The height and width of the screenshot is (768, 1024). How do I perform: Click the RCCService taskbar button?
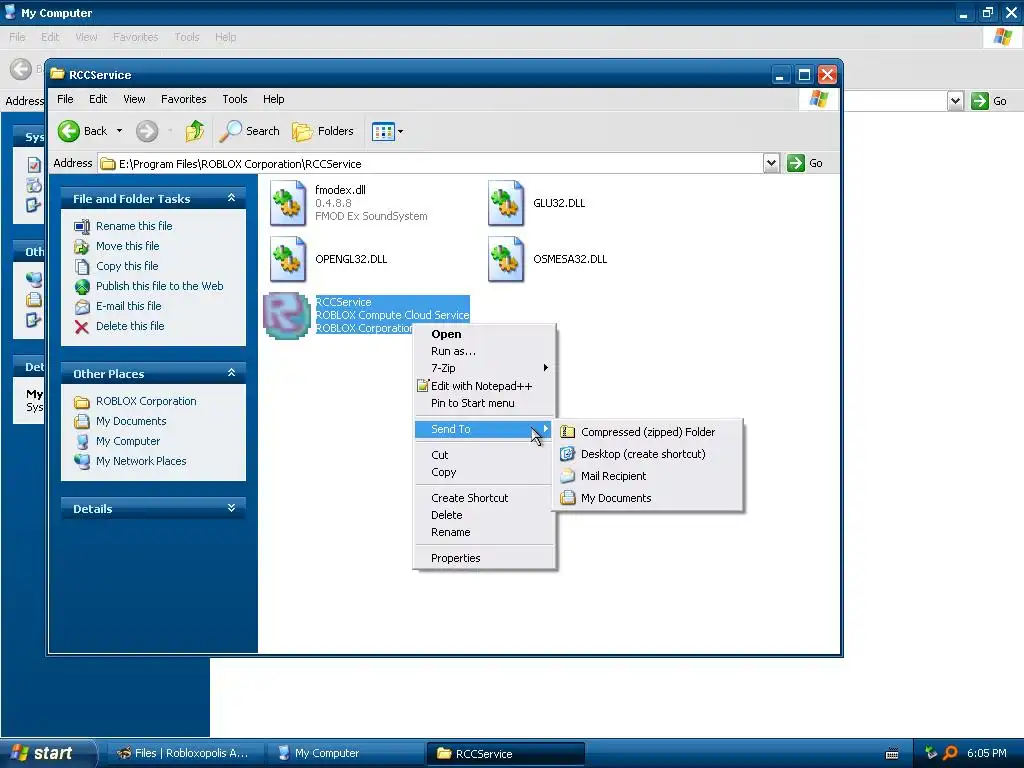click(x=506, y=753)
